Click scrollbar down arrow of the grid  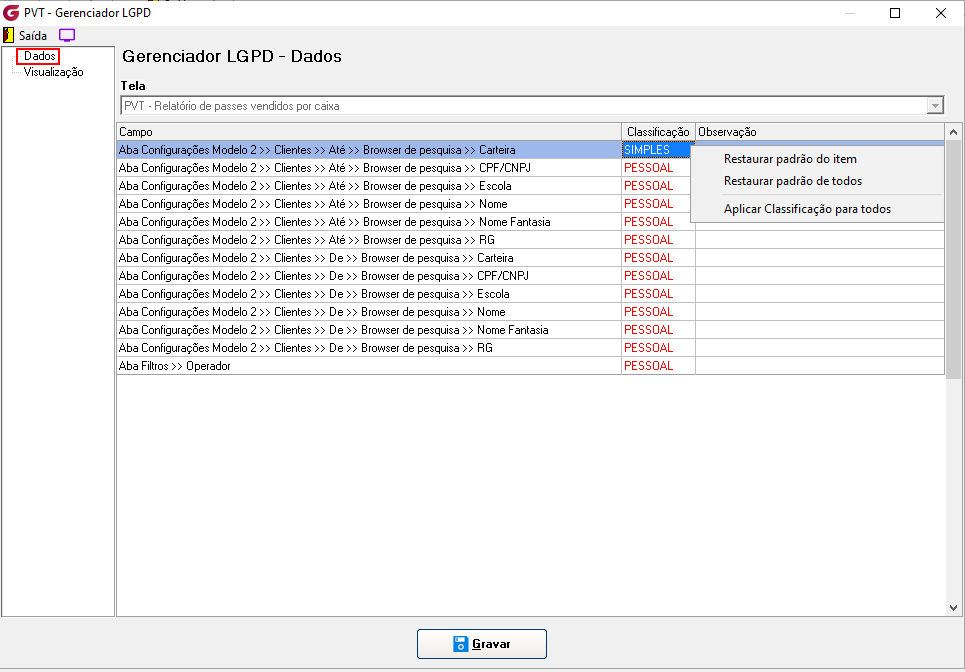[x=953, y=608]
